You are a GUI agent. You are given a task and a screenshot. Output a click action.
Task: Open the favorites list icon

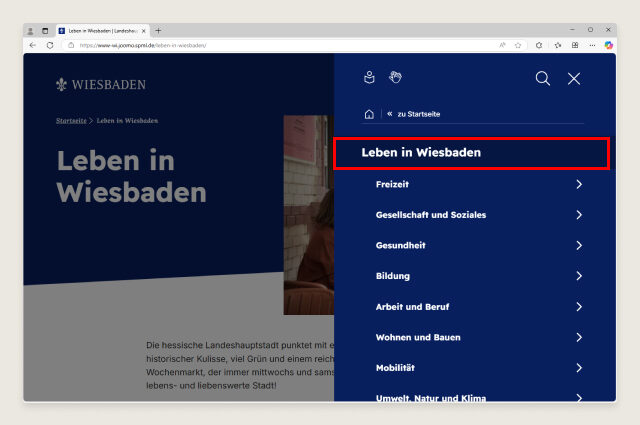[558, 45]
